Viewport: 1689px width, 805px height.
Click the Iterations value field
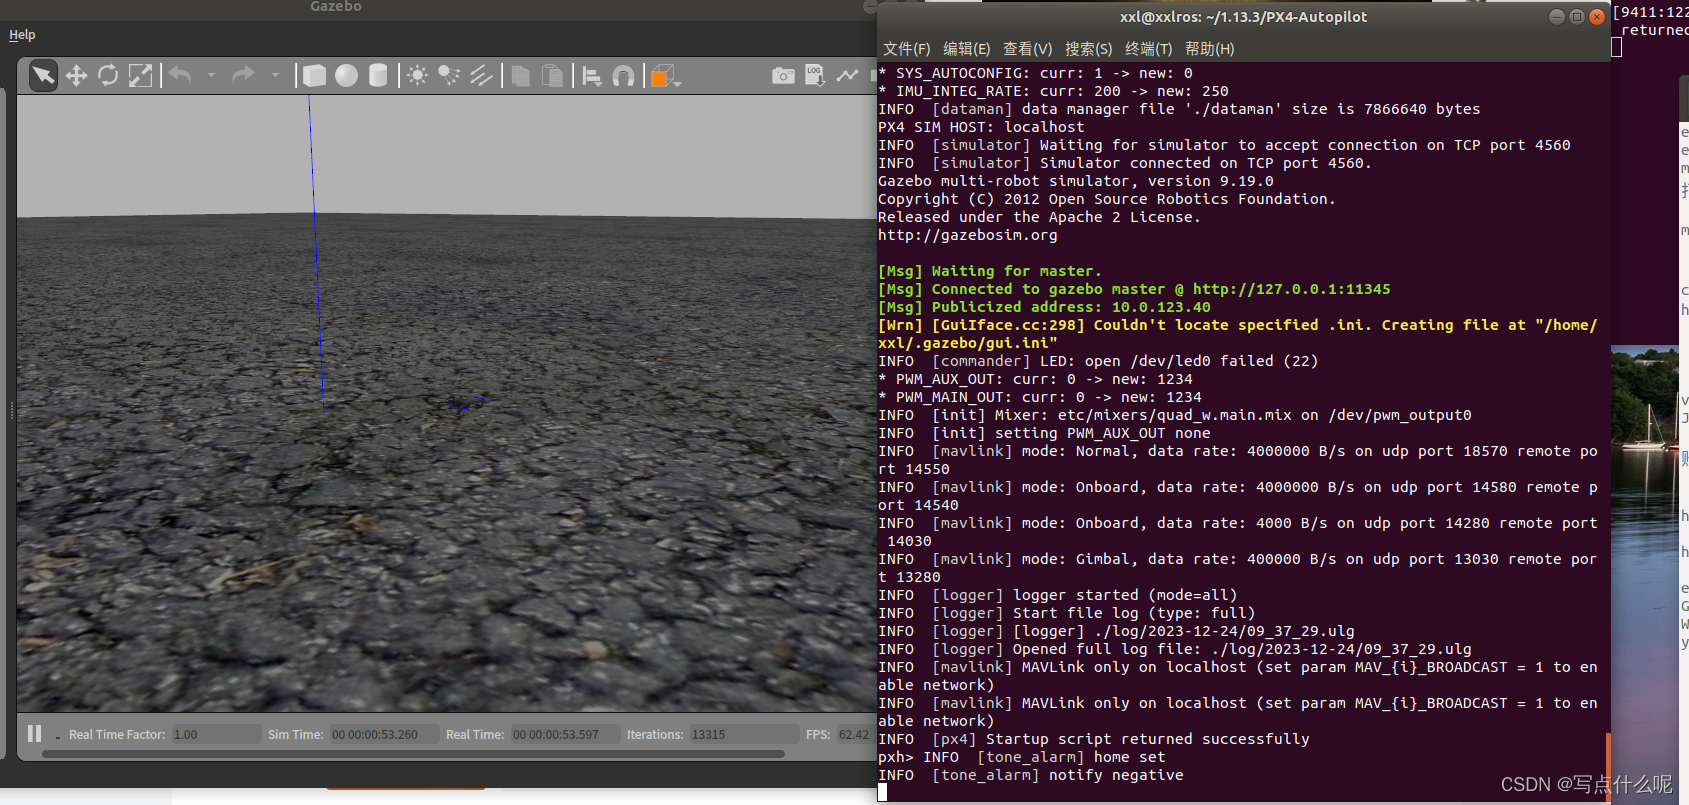[x=744, y=734]
